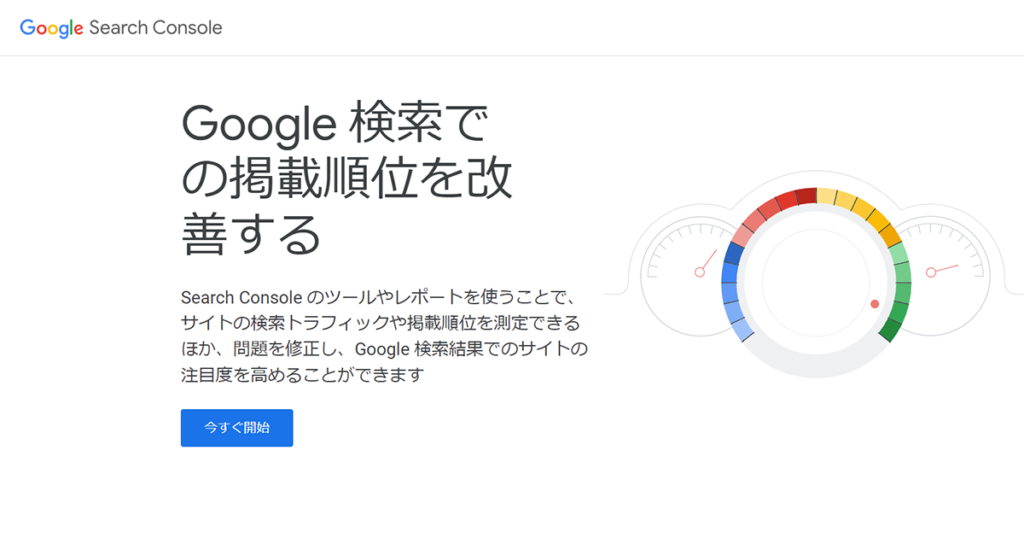The width and height of the screenshot is (1024, 538).
Task: Click the Search Console description paragraph
Action: pyautogui.click(x=384, y=336)
